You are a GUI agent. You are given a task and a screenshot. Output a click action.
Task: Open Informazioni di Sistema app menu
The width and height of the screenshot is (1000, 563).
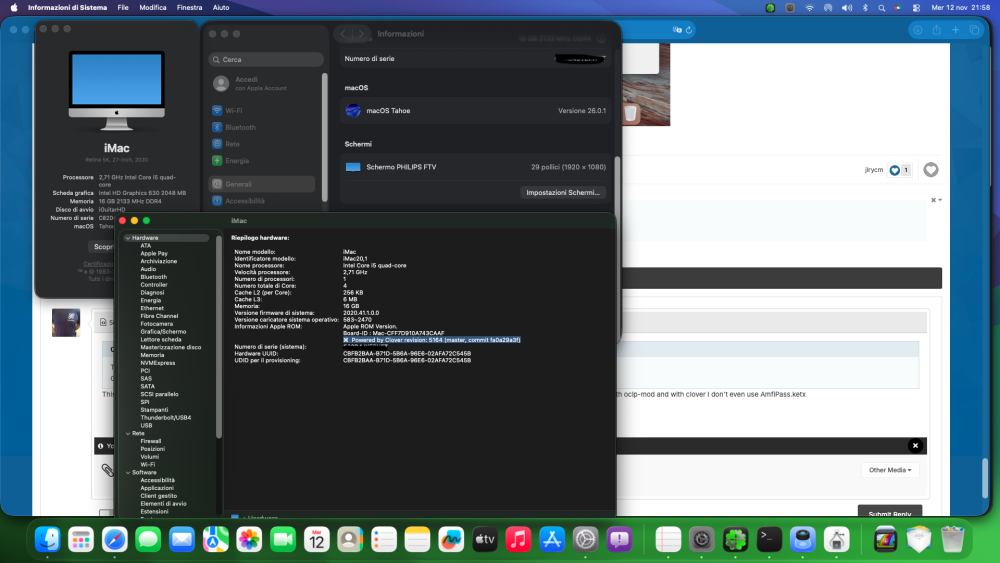(68, 8)
